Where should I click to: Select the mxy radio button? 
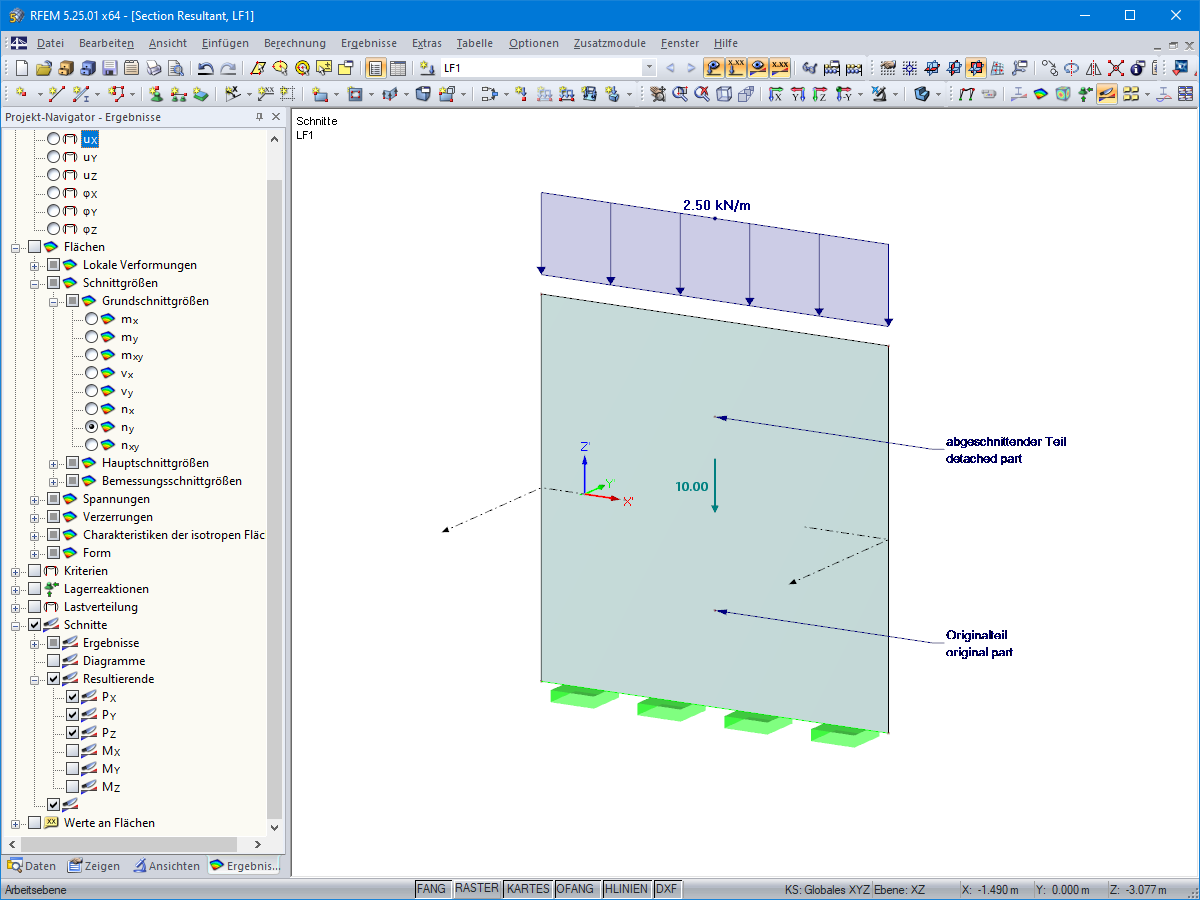(x=92, y=355)
